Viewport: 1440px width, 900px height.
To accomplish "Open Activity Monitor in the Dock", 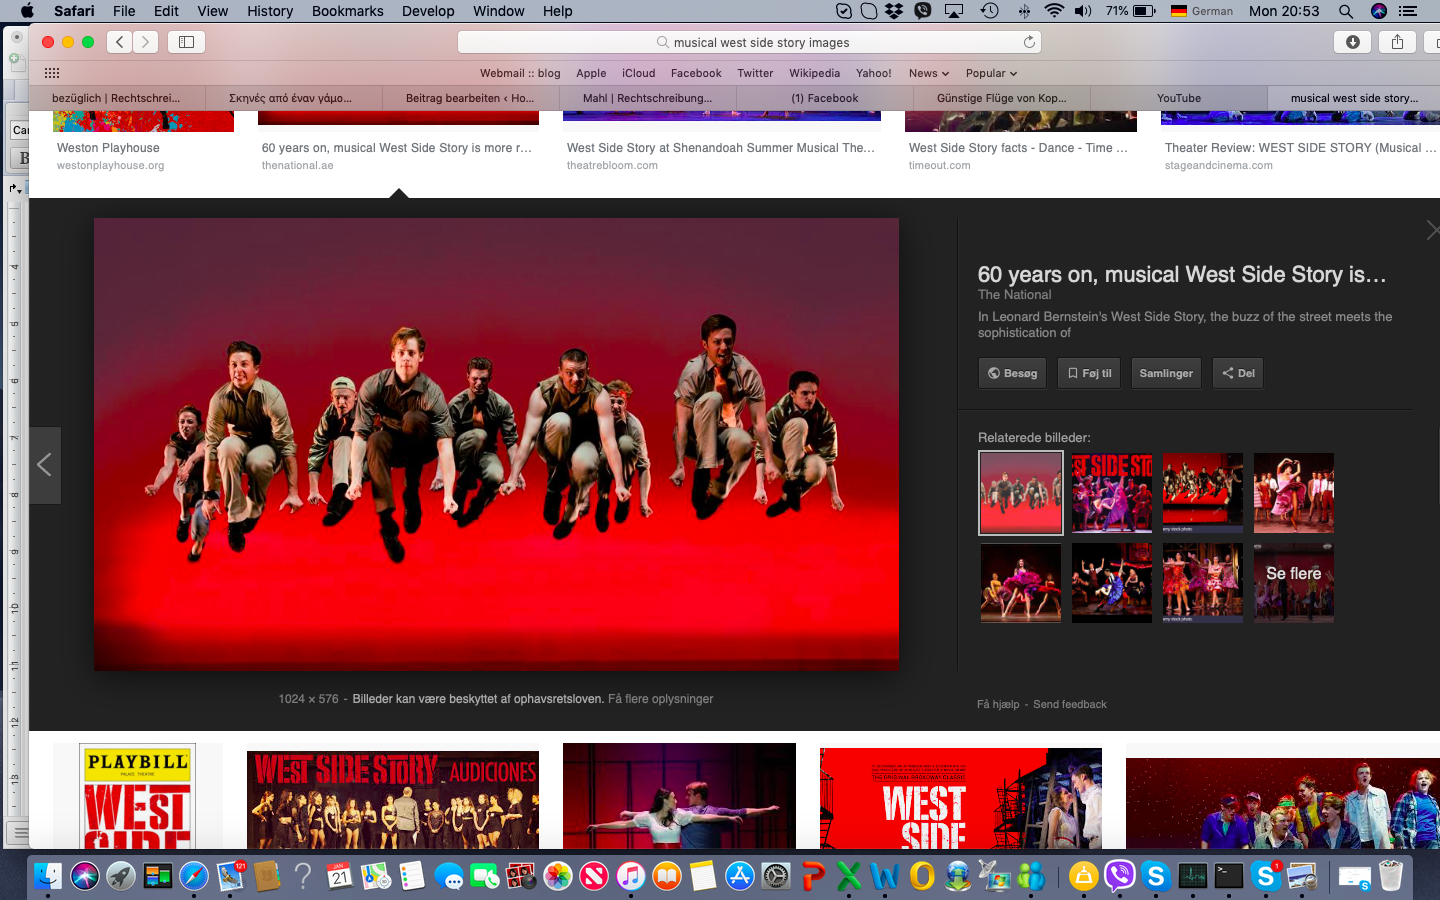I will point(1193,876).
